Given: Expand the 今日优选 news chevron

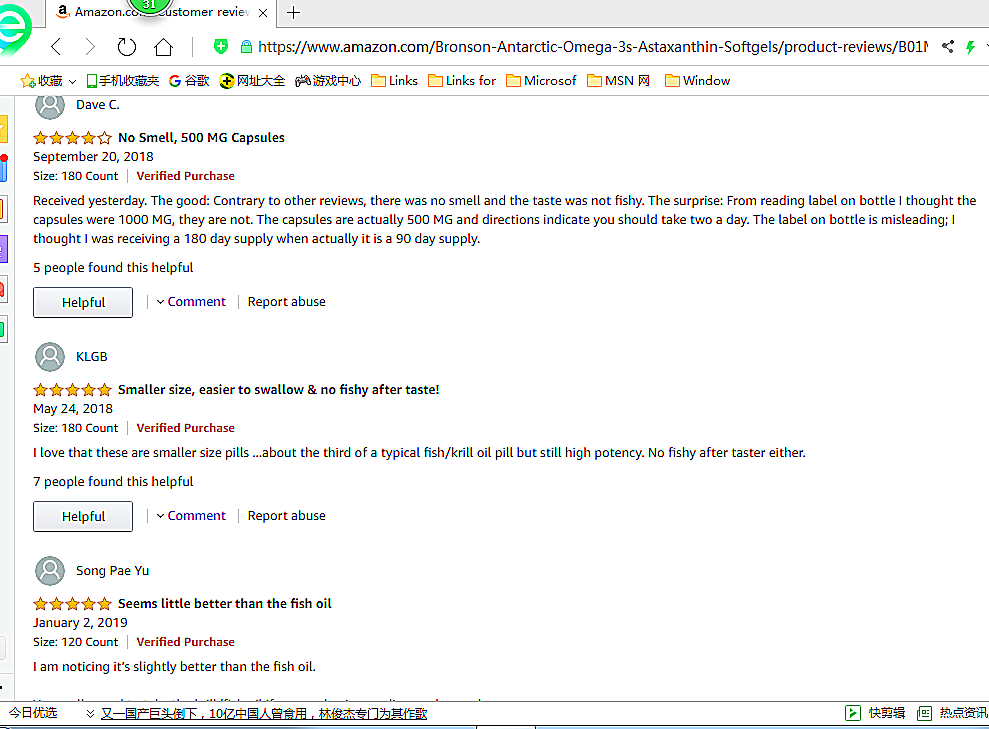Looking at the screenshot, I should click(x=90, y=714).
